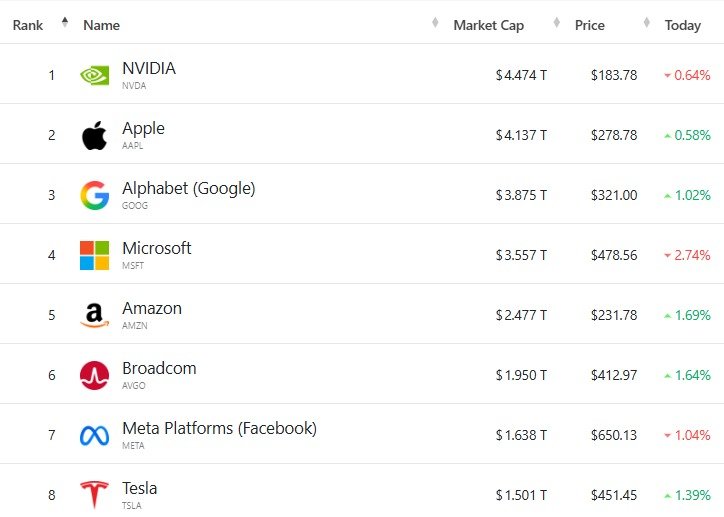Screen dimensions: 724x517
Task: Click Amazon's 1.69% daily change
Action: (x=691, y=316)
